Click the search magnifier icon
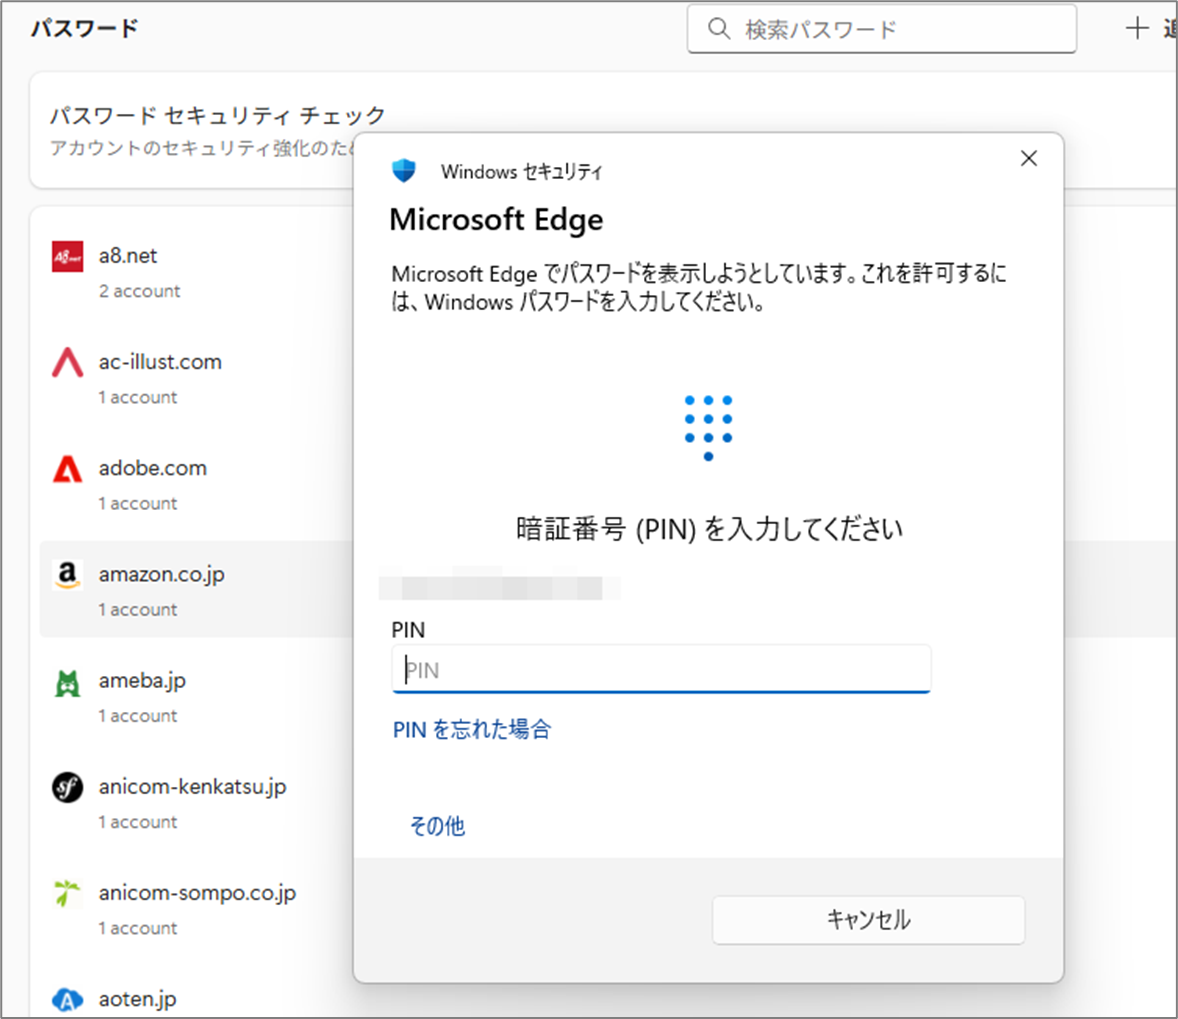The width and height of the screenshot is (1178, 1019). [x=719, y=29]
